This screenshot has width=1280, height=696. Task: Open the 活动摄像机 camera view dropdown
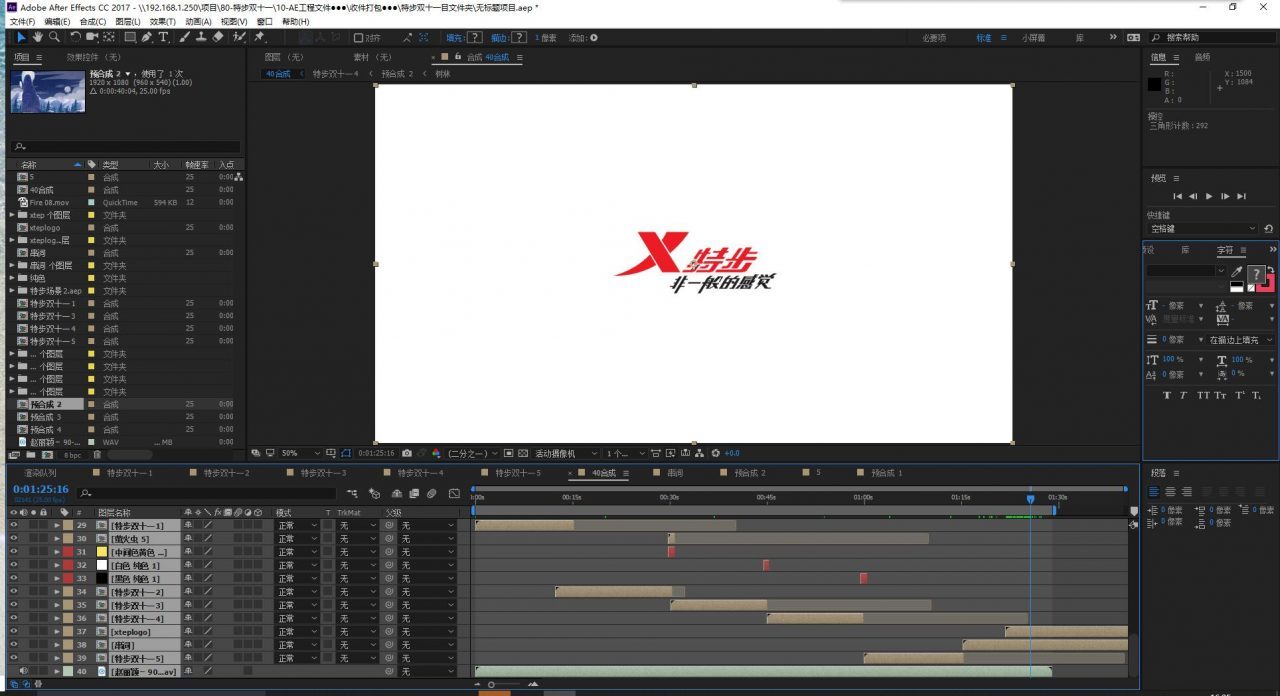point(565,453)
